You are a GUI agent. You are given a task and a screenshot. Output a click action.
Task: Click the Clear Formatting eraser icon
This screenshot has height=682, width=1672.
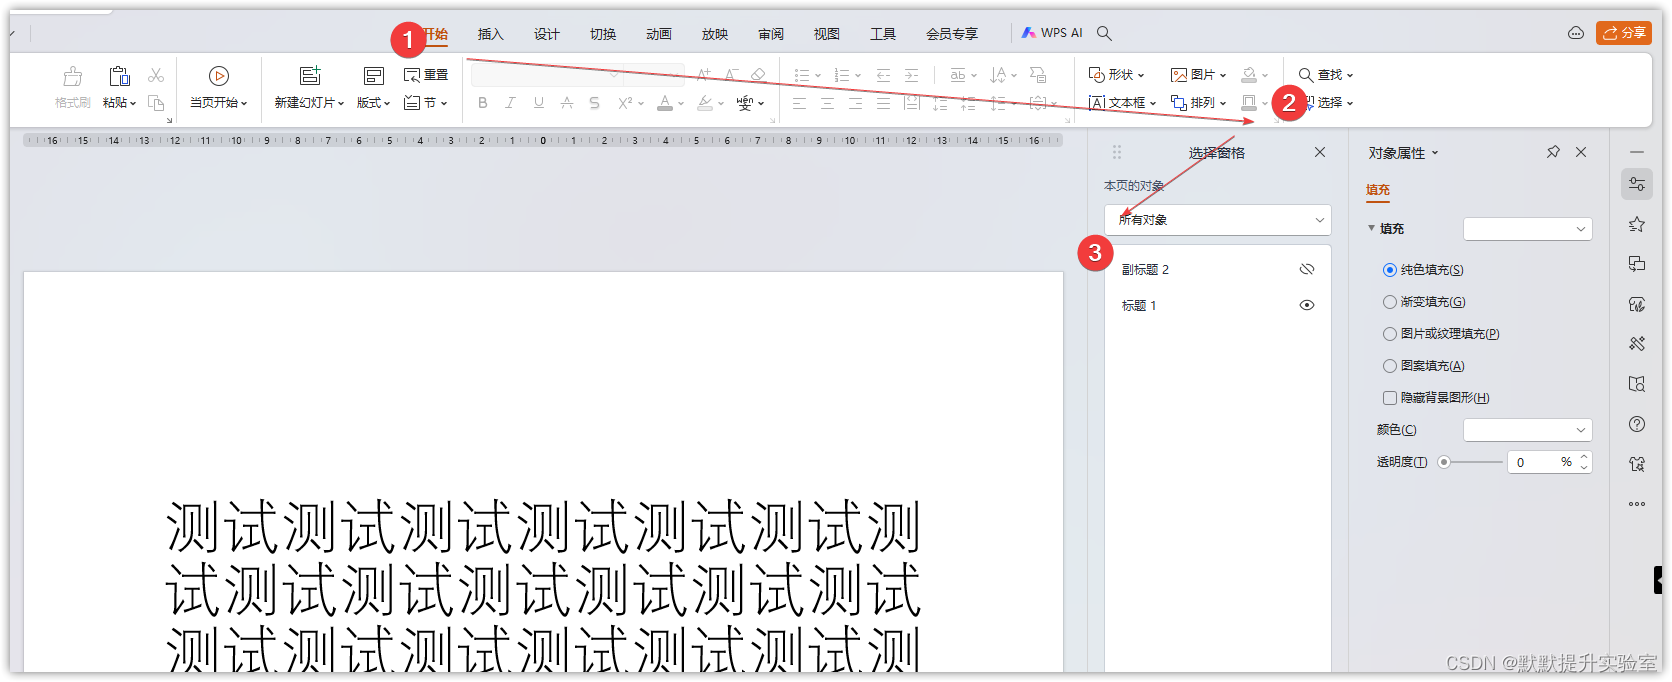click(x=758, y=75)
